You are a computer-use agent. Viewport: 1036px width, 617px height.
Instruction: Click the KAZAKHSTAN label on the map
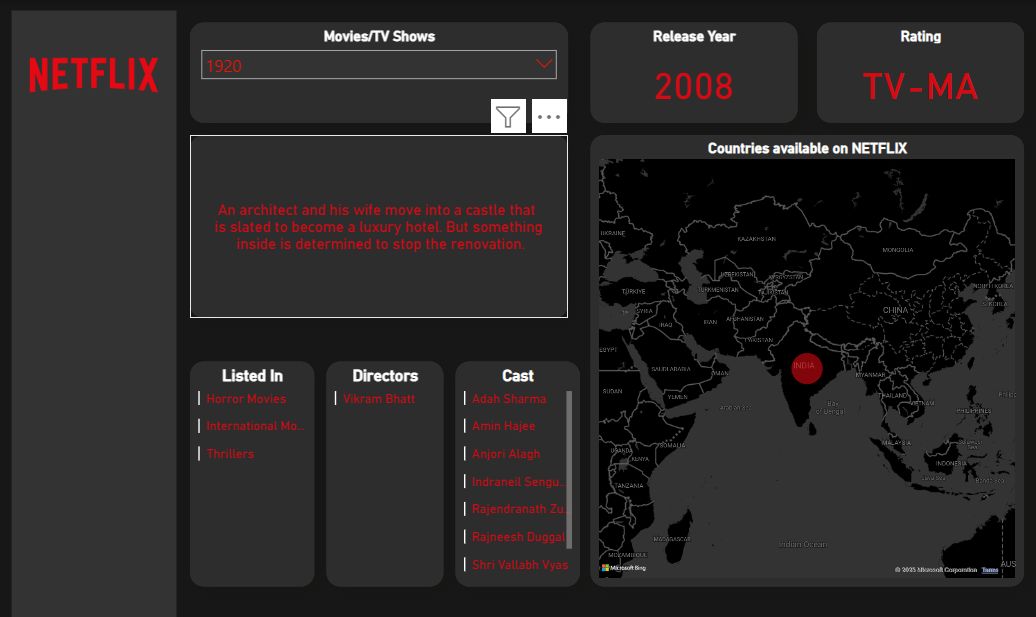tap(757, 238)
